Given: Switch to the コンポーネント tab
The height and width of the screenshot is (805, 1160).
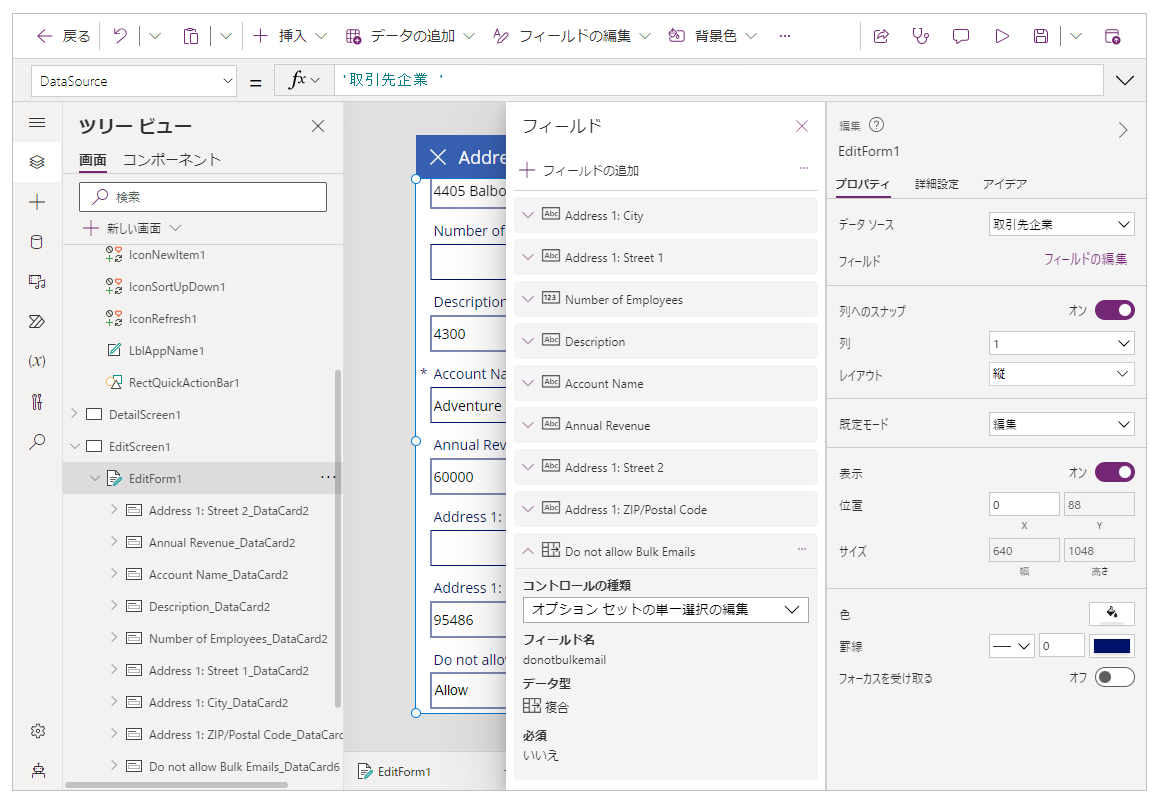Looking at the screenshot, I should 172,160.
